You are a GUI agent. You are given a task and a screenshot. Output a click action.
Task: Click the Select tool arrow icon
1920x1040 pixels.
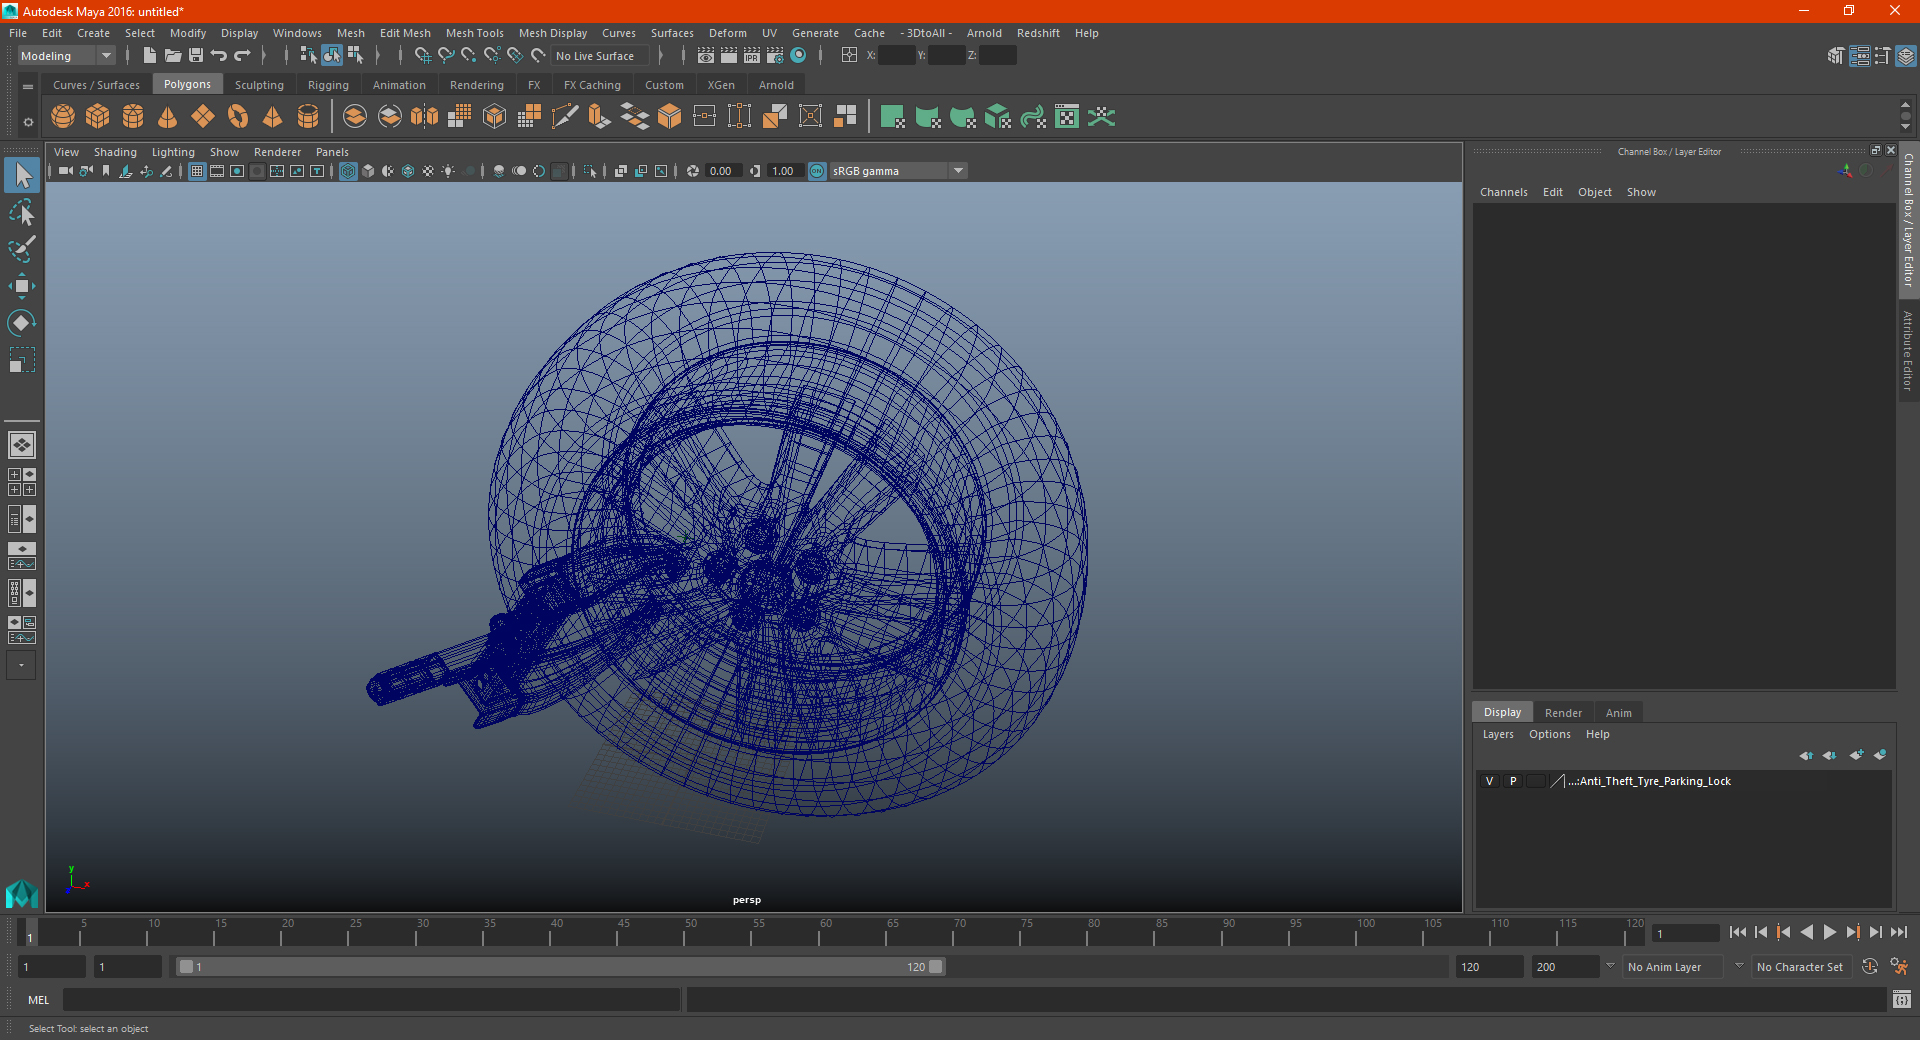[21, 176]
